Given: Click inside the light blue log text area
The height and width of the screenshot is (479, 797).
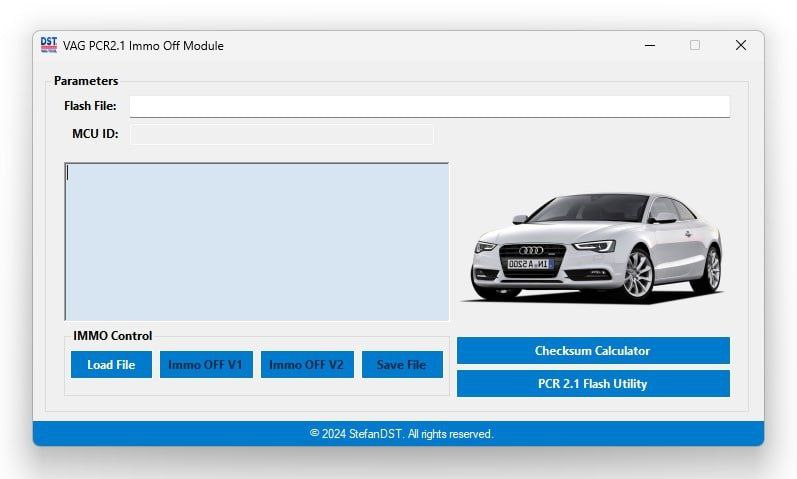Looking at the screenshot, I should coord(256,241).
